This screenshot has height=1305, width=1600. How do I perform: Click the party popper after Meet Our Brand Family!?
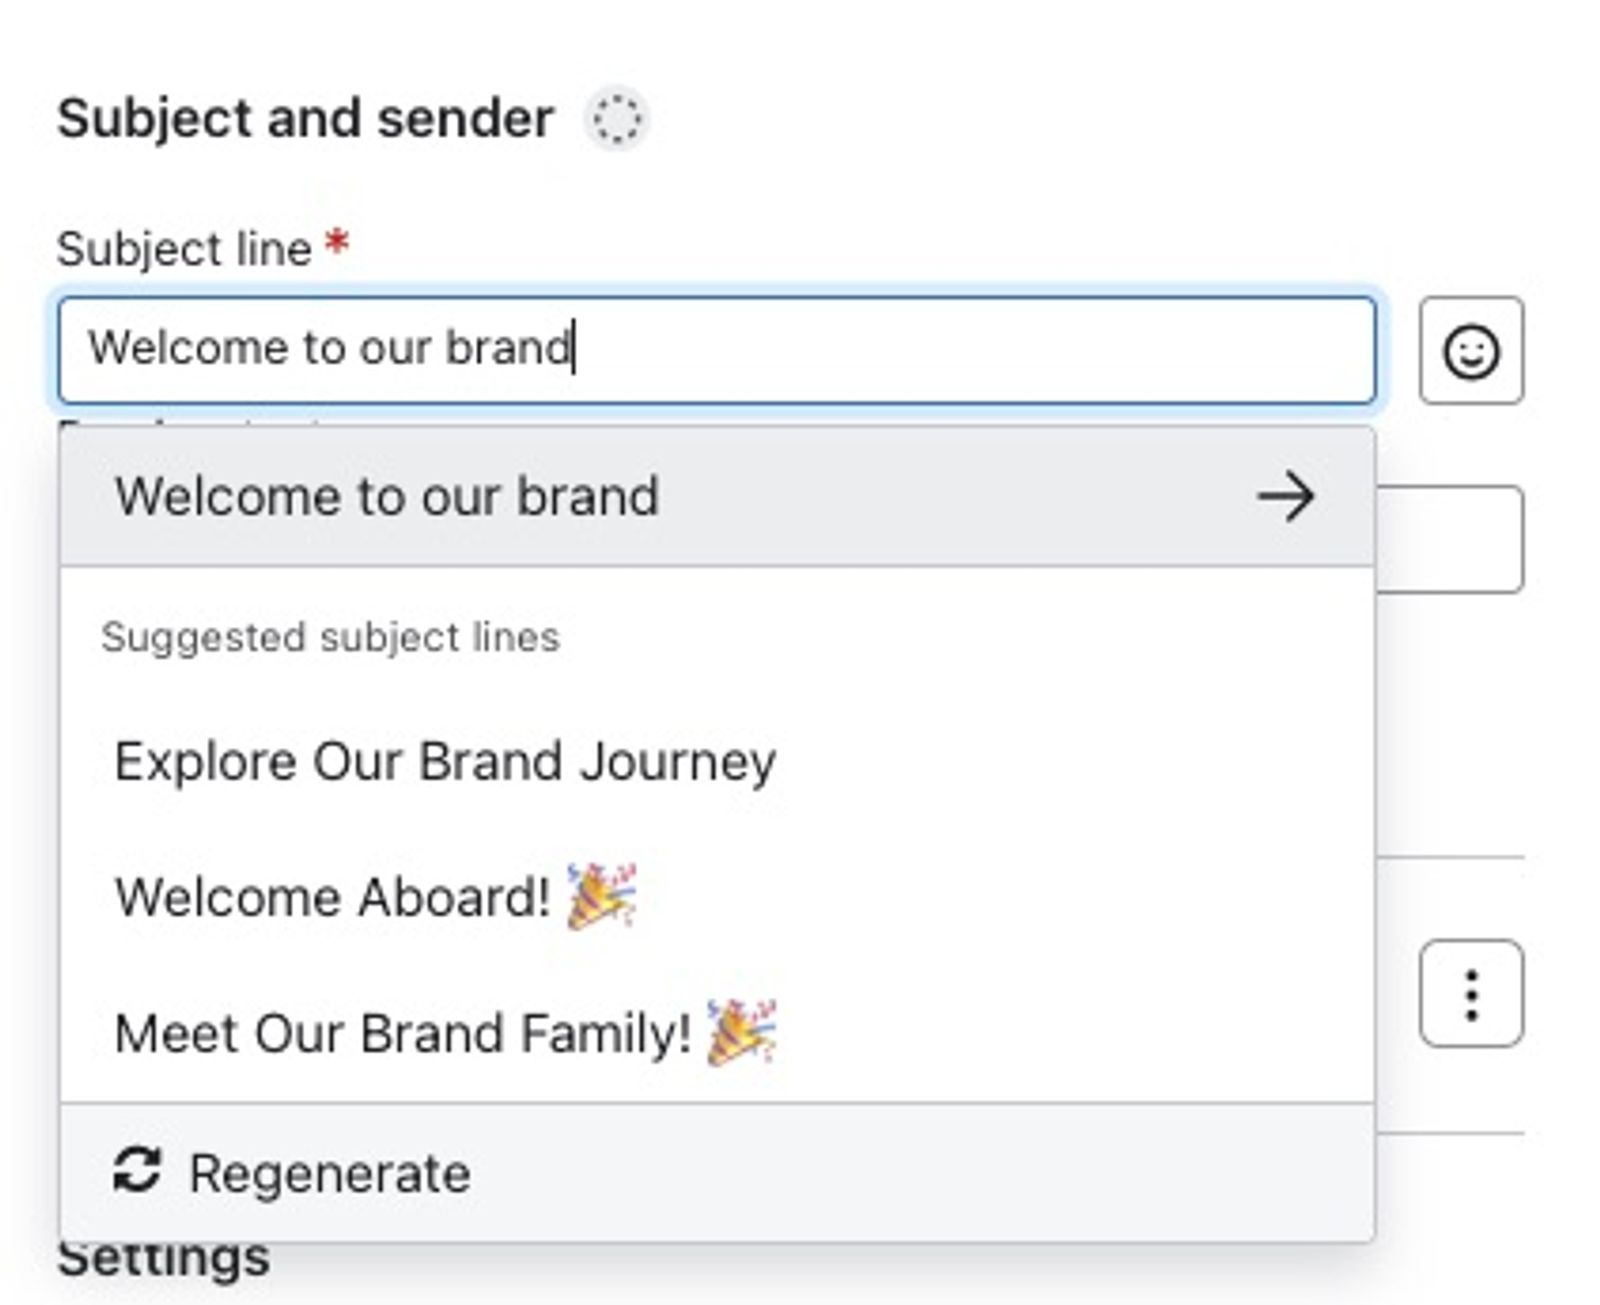[741, 1032]
